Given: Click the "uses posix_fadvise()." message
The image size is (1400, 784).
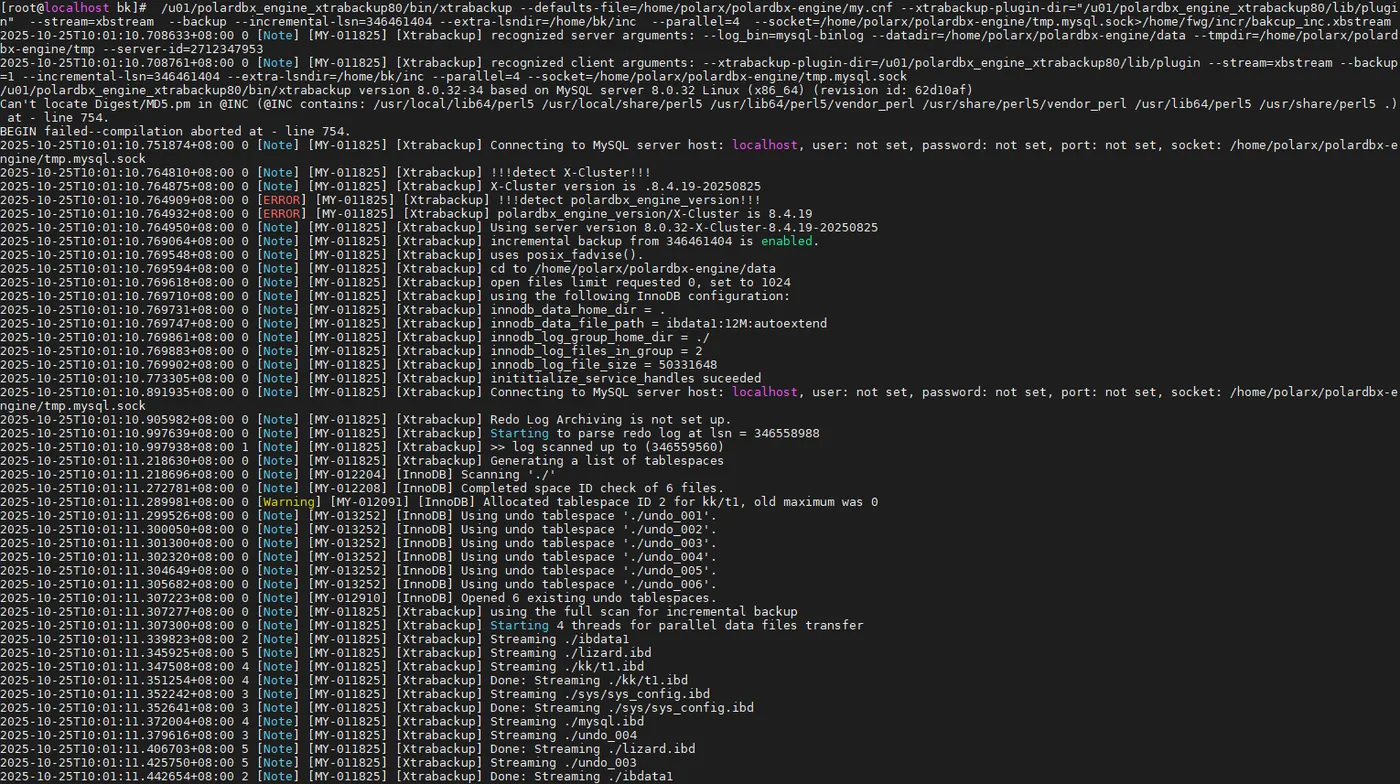Looking at the screenshot, I should [x=567, y=255].
